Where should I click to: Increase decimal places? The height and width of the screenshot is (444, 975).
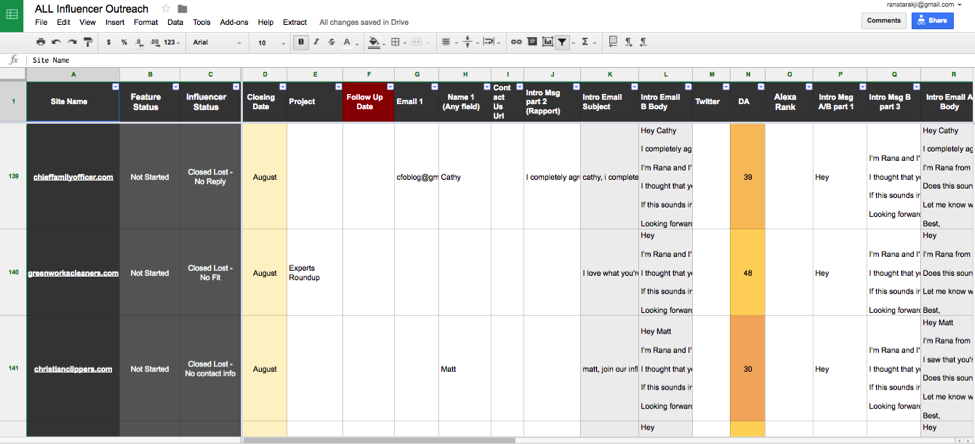click(x=154, y=42)
